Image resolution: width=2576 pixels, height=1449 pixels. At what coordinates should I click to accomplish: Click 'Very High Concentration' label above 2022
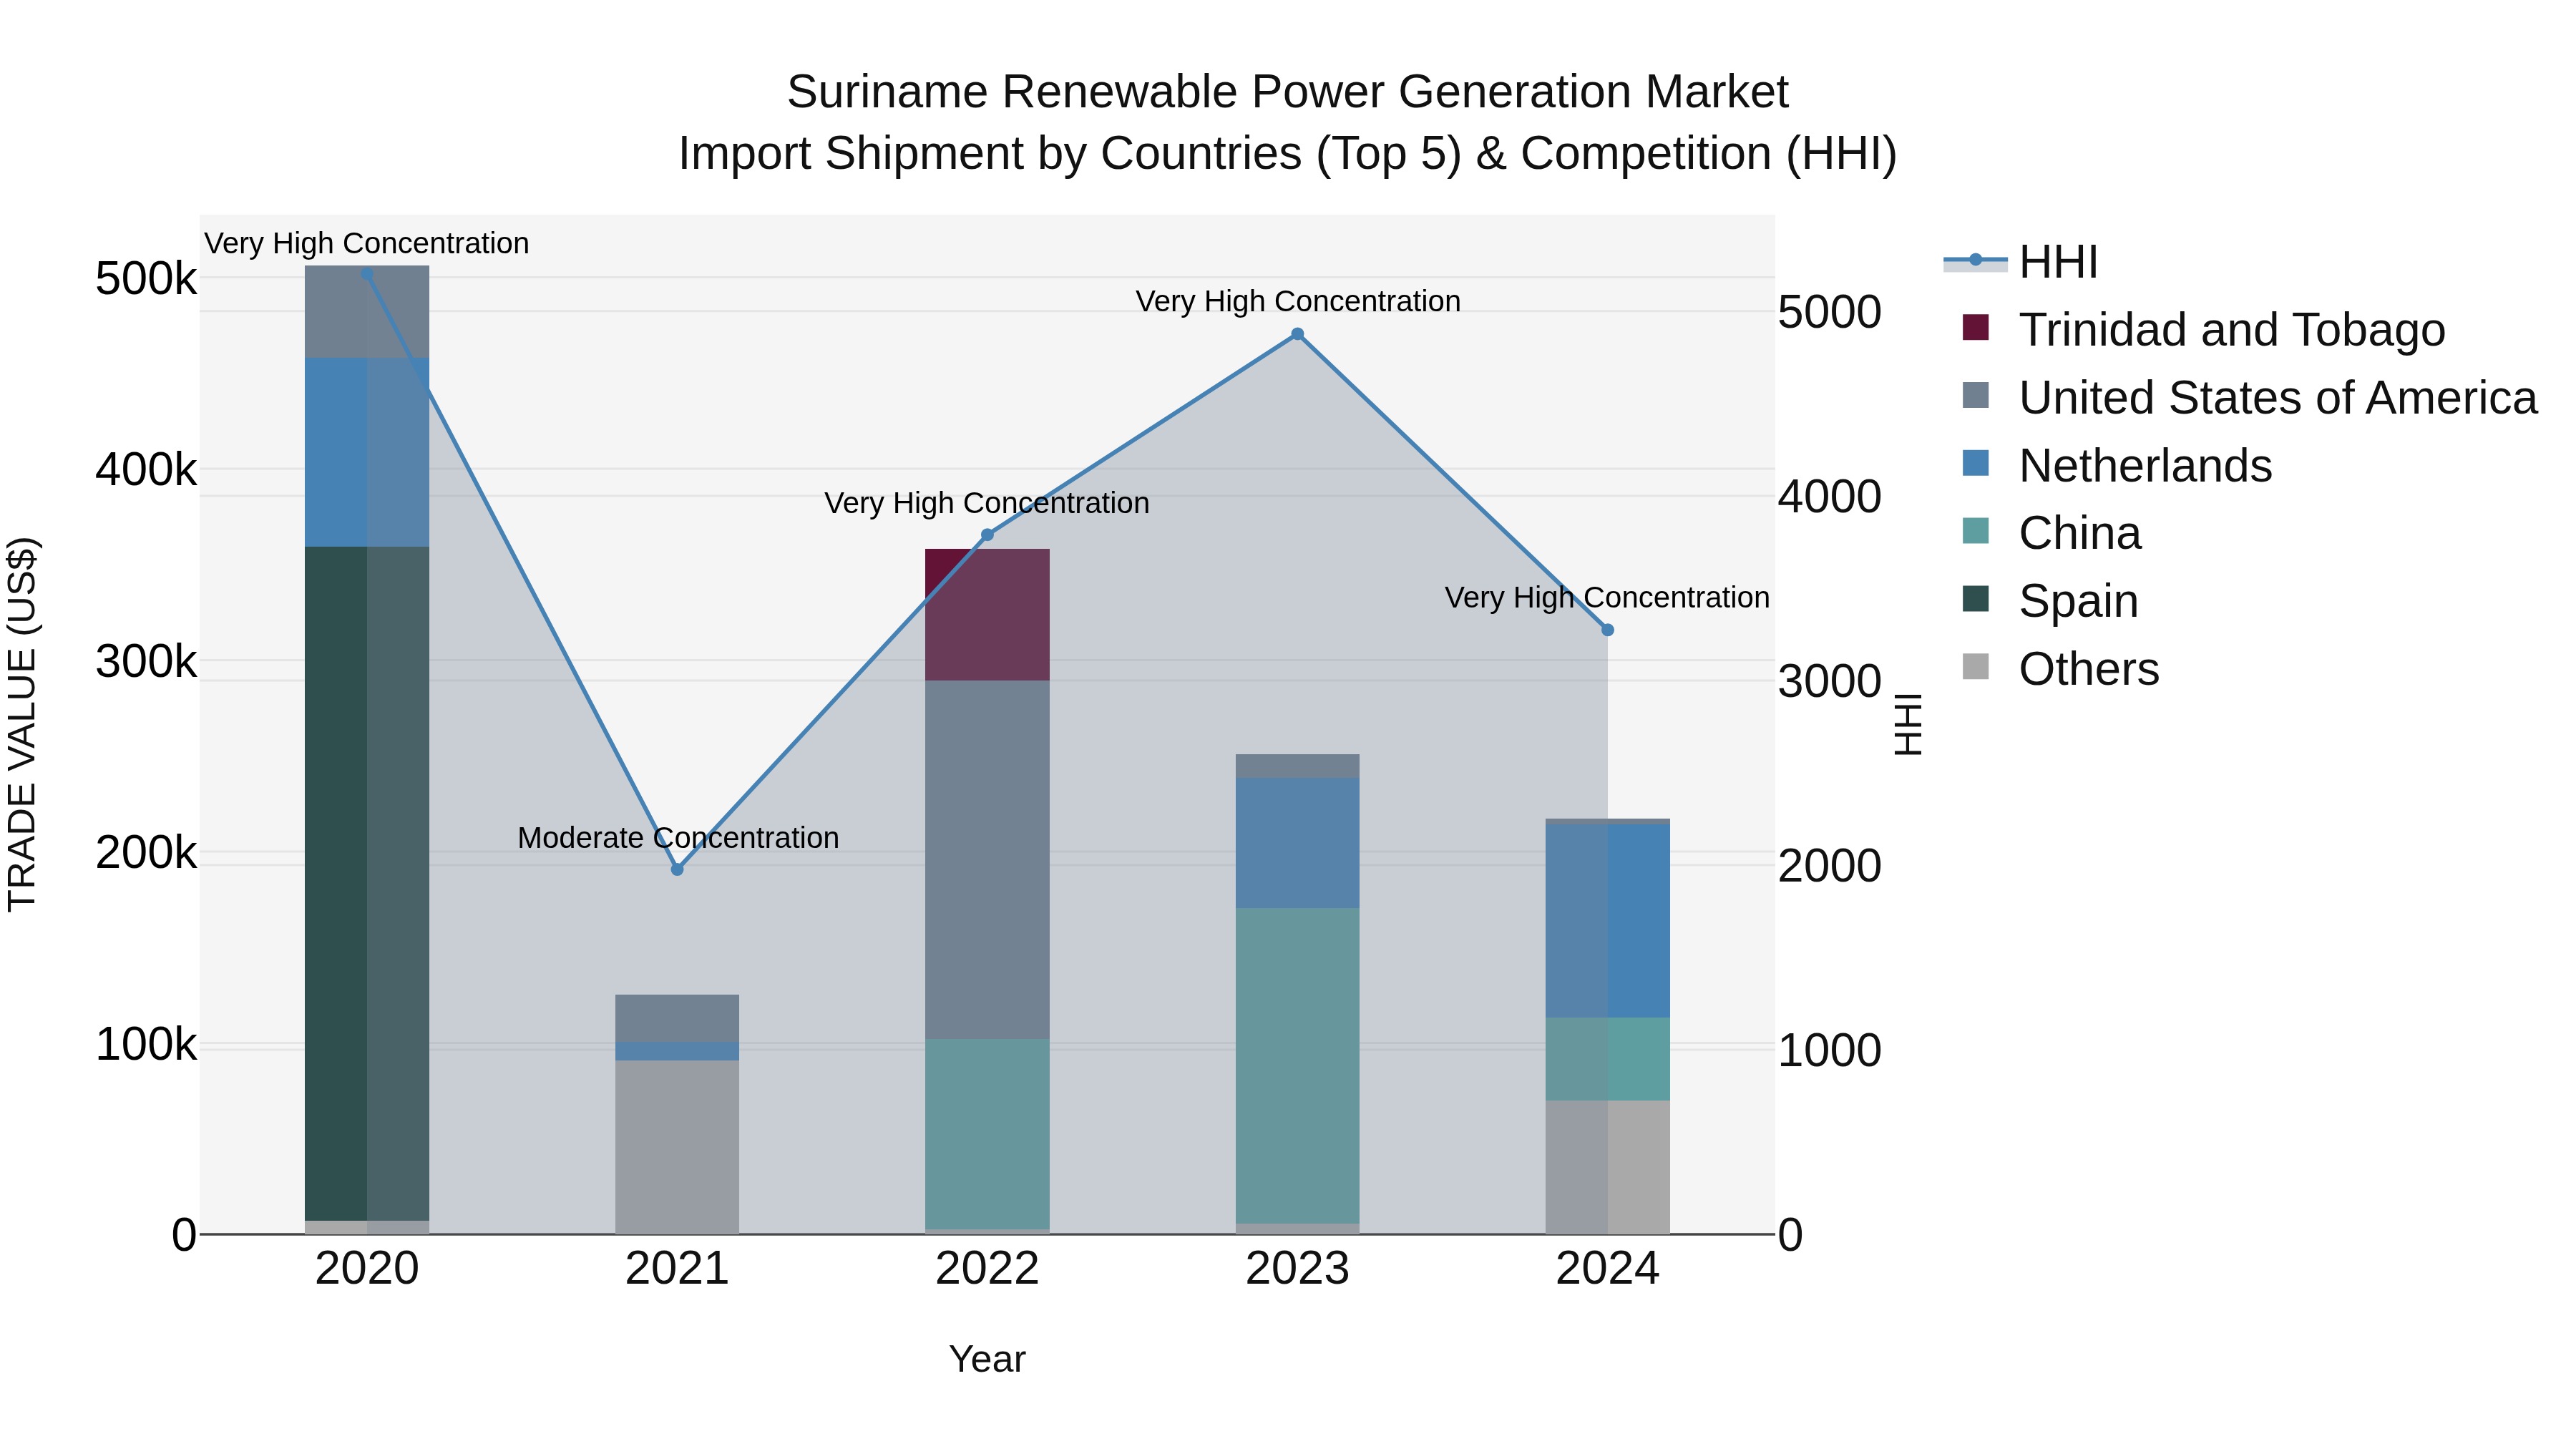(987, 503)
